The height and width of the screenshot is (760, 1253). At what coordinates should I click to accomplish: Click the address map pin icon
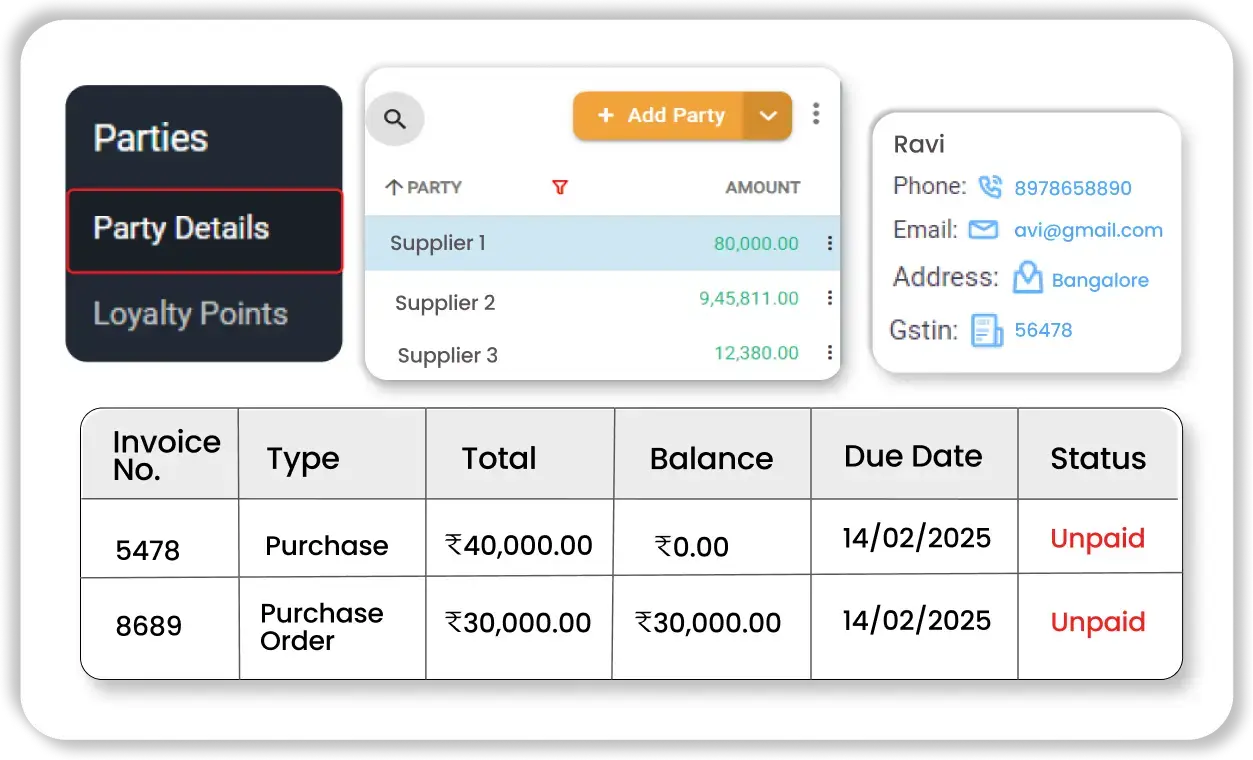(x=1027, y=278)
